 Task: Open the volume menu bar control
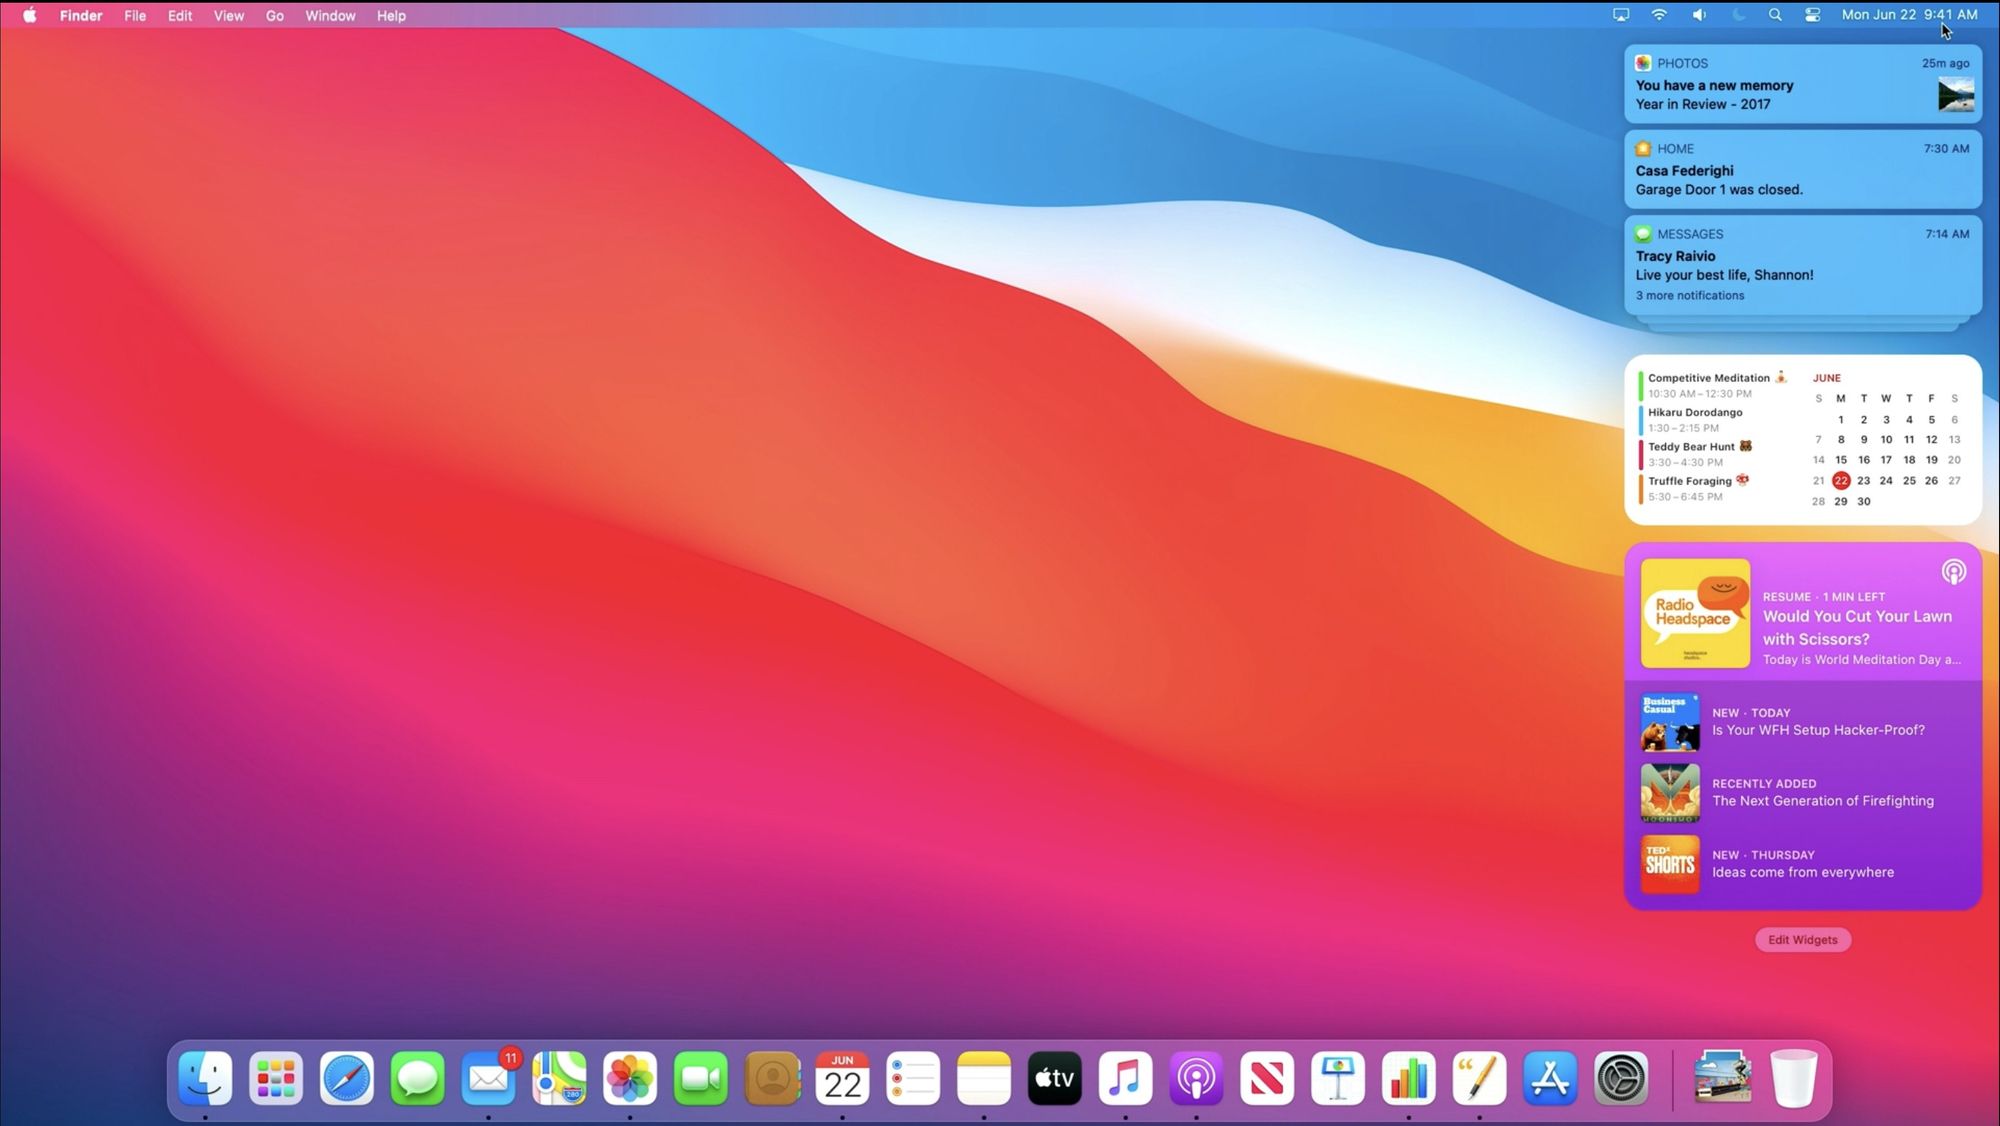[1699, 15]
